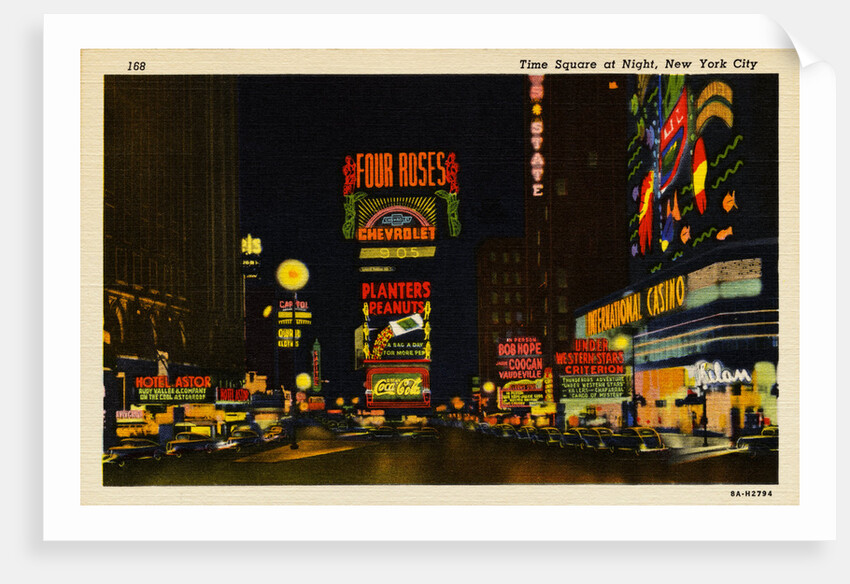The width and height of the screenshot is (850, 584).
Task: Click the Coca-Cola sign
Action: [x=397, y=387]
